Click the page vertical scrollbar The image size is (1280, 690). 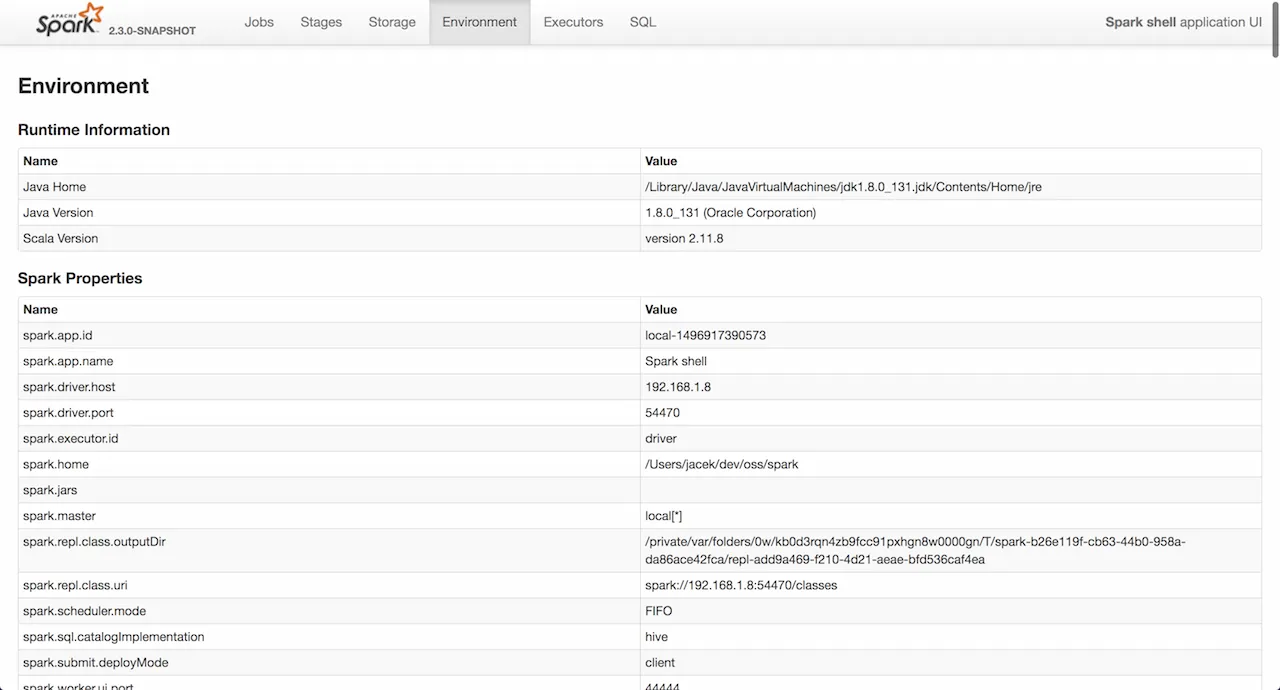[1274, 300]
